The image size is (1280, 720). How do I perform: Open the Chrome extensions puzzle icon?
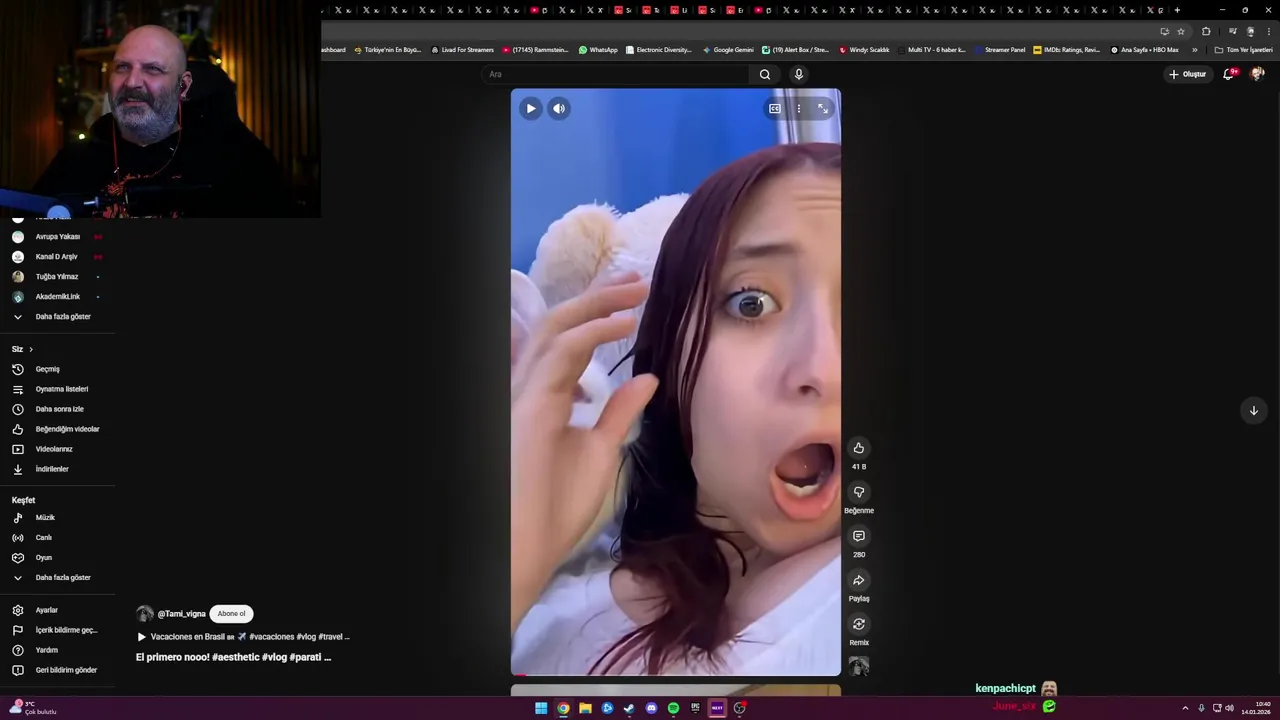1206,31
